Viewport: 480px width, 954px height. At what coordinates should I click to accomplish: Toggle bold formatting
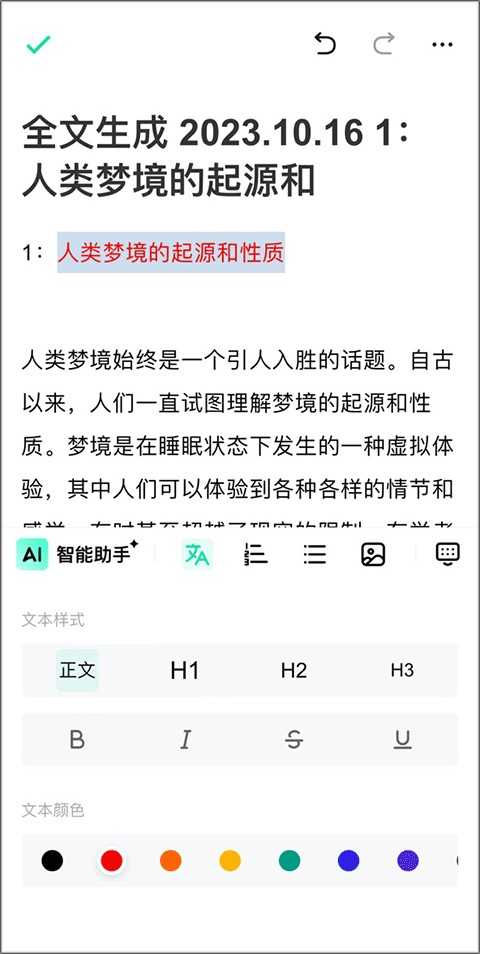coord(77,740)
